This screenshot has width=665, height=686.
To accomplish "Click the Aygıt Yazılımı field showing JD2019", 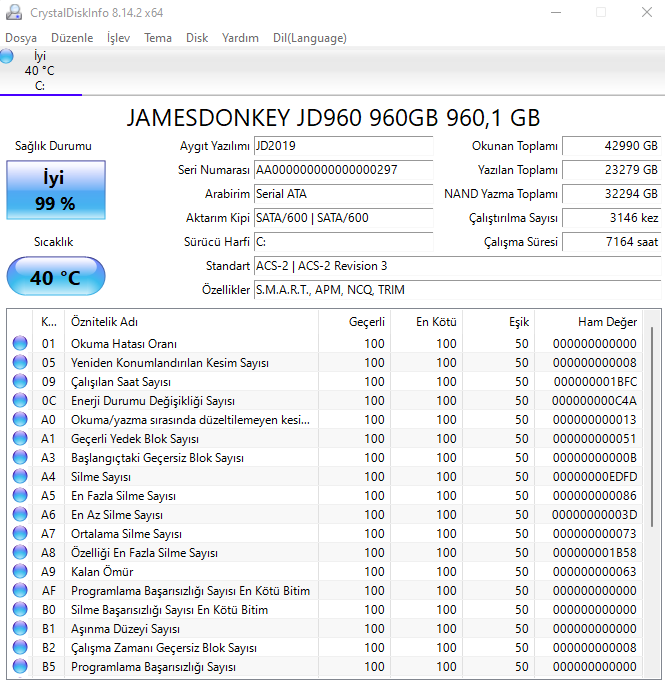I will 343,146.
